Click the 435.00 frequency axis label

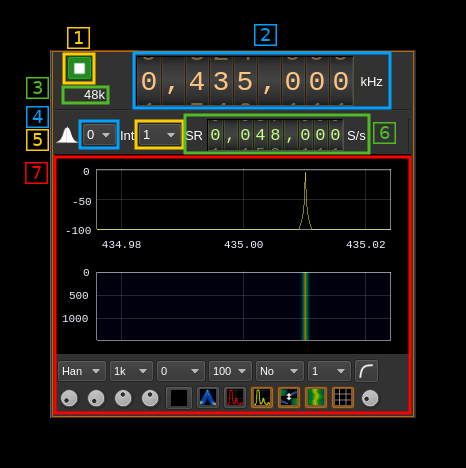tap(243, 245)
